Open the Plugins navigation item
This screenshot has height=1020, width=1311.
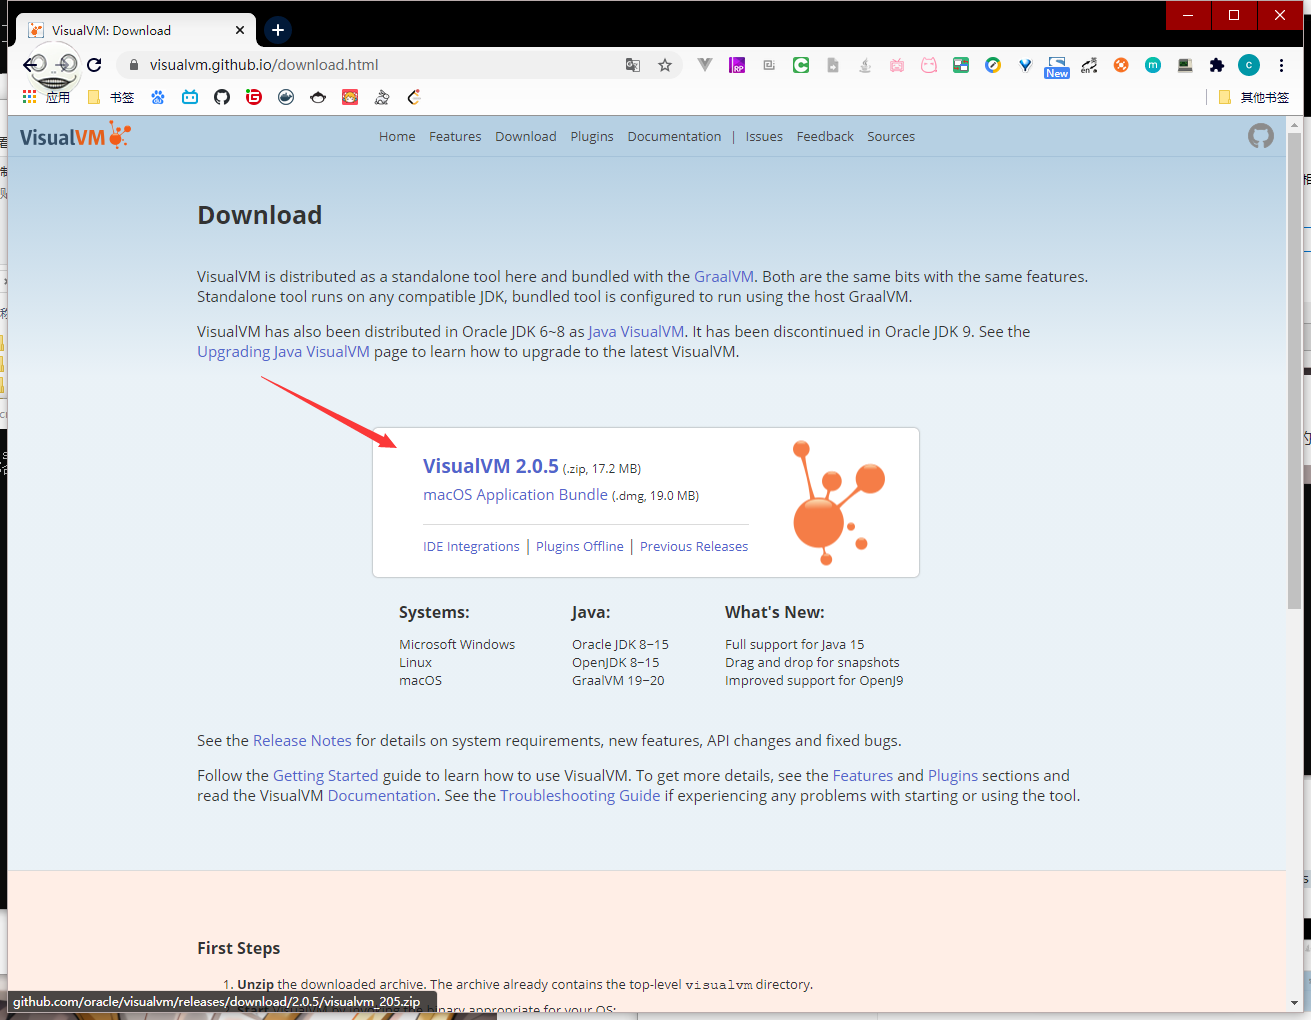(x=592, y=137)
